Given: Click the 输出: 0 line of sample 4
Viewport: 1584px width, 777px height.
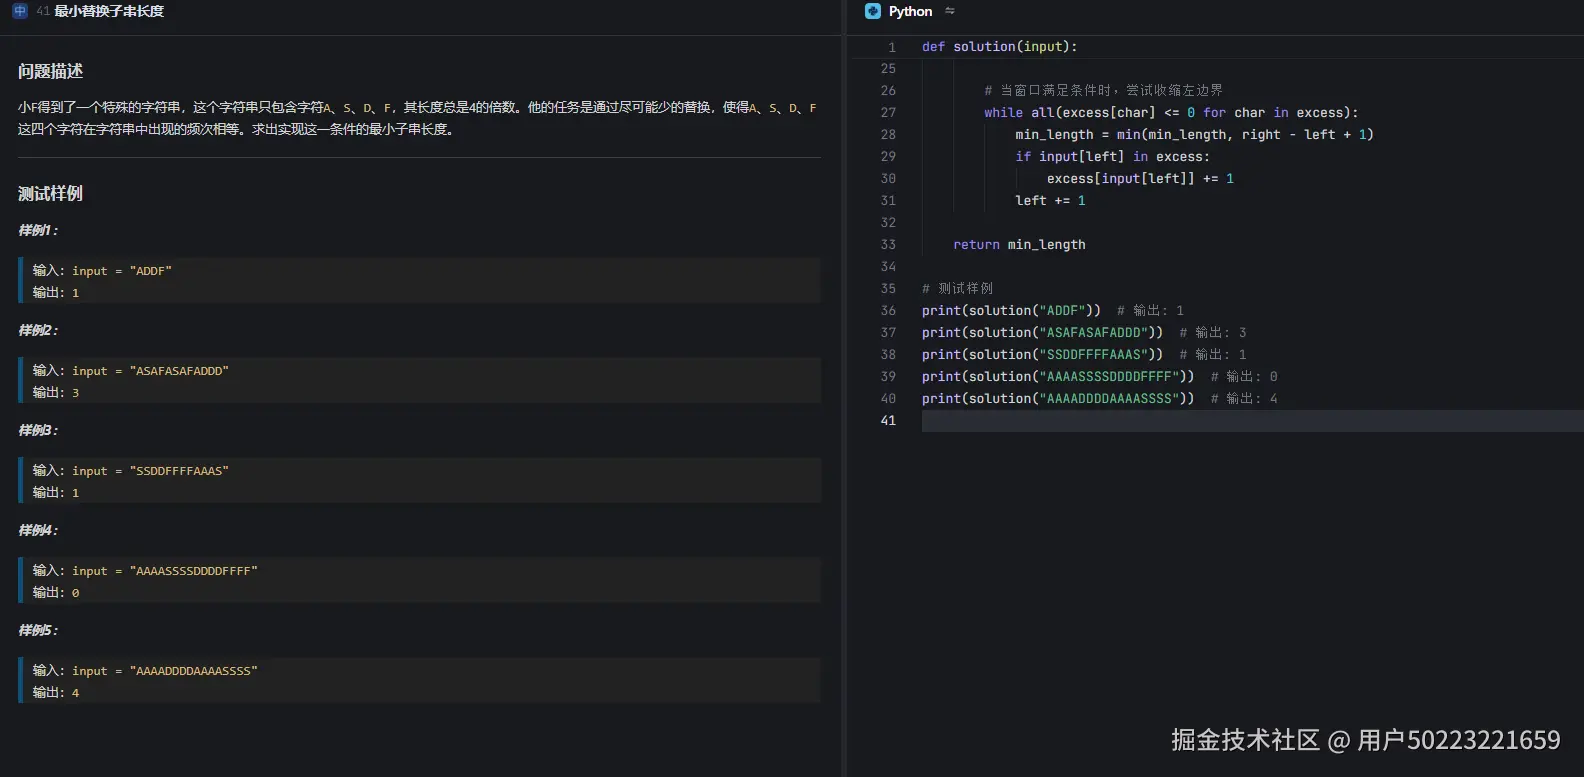Looking at the screenshot, I should (x=56, y=593).
